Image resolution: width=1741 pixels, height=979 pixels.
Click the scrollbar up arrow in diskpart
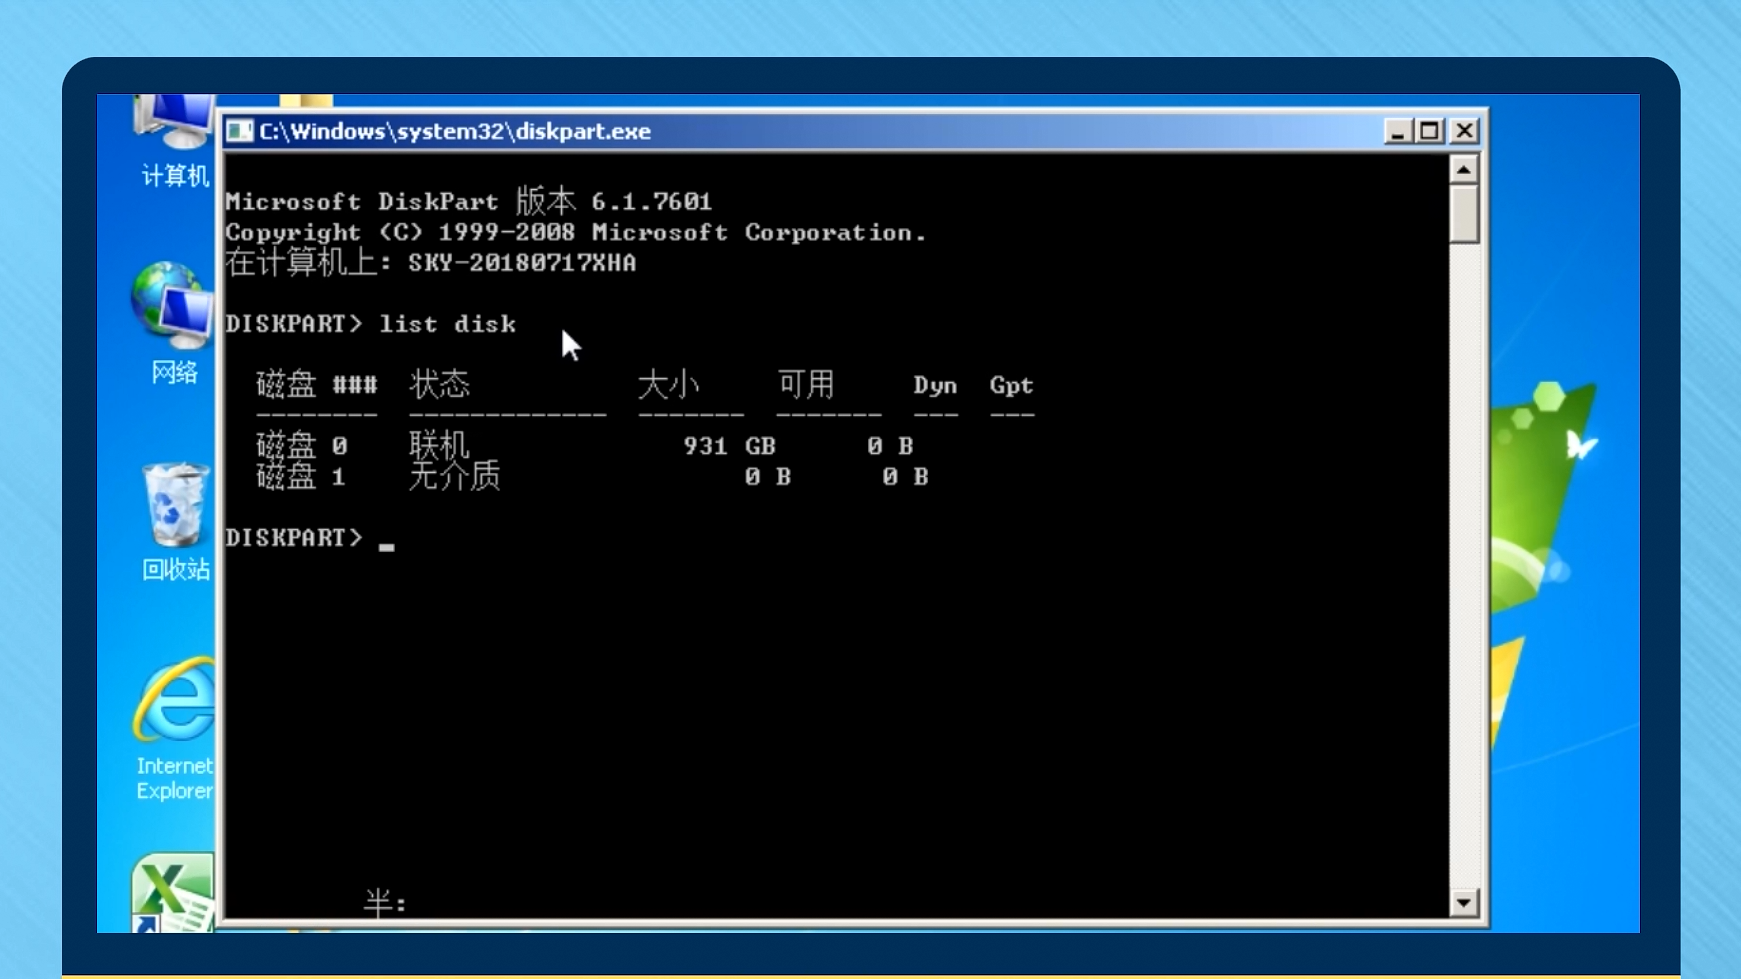(1464, 170)
